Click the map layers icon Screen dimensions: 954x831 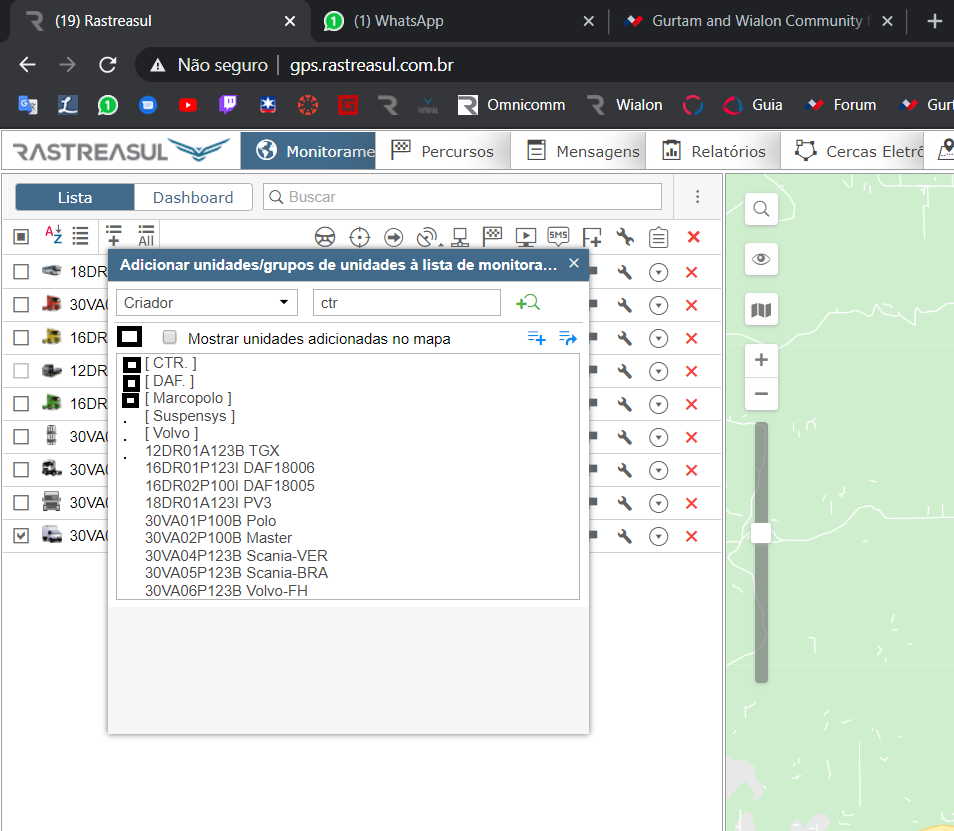click(x=761, y=311)
